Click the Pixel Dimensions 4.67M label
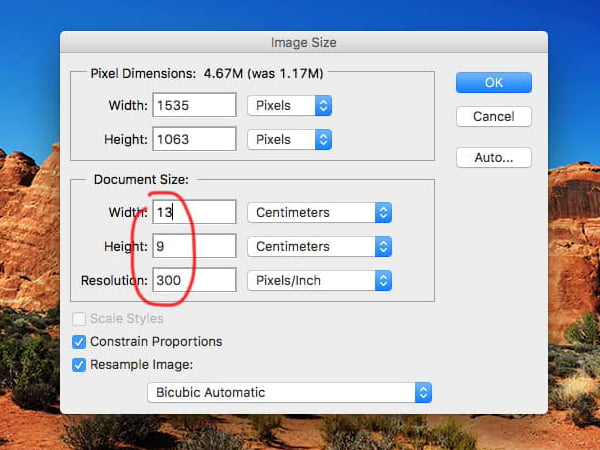600x450 pixels. click(x=207, y=73)
